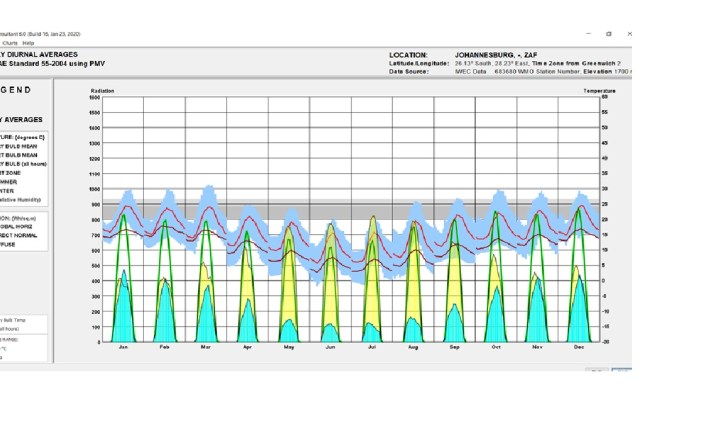Screen dimensions: 720x426
Task: Click the WINTER comfort zone legend item
Action: pos(9,191)
